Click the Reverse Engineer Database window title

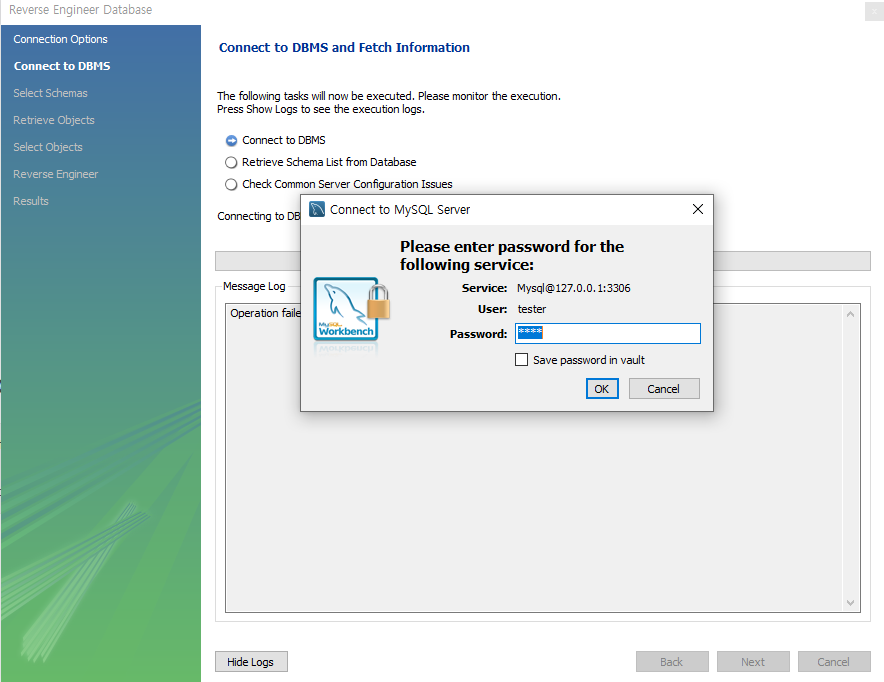tap(81, 10)
